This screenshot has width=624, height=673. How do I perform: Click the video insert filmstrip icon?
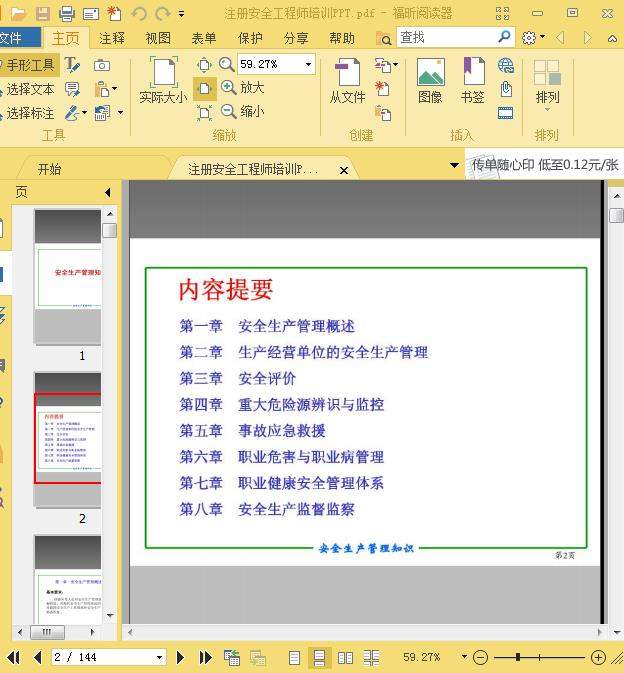pyautogui.click(x=506, y=113)
